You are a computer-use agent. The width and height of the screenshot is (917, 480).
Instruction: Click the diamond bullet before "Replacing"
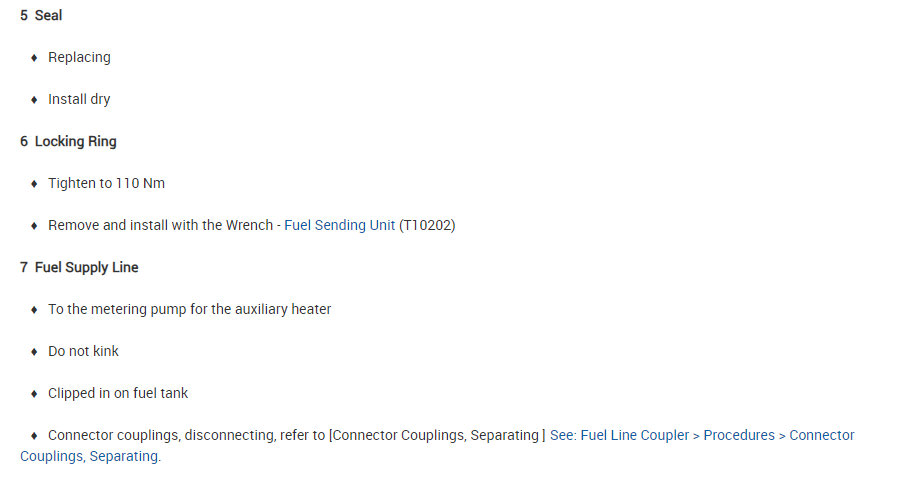point(34,58)
